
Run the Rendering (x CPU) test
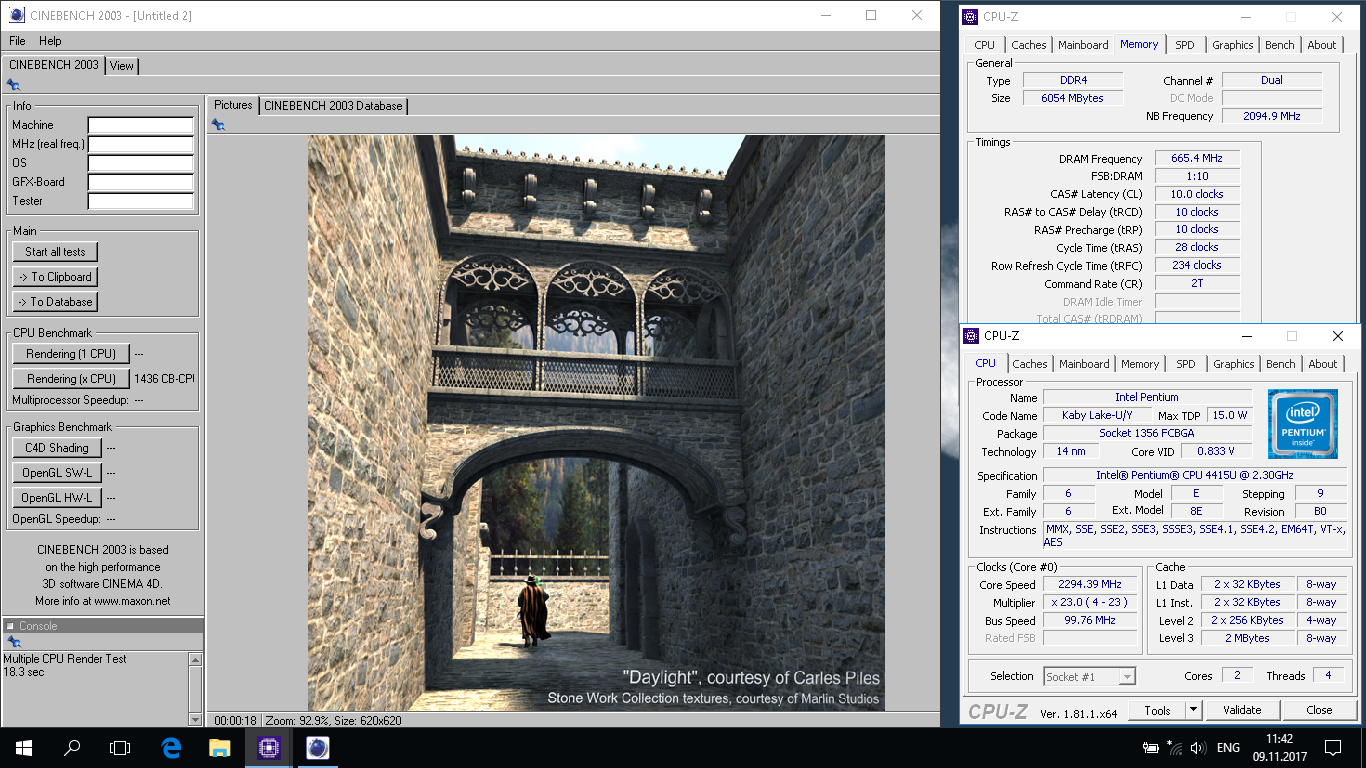(x=71, y=379)
